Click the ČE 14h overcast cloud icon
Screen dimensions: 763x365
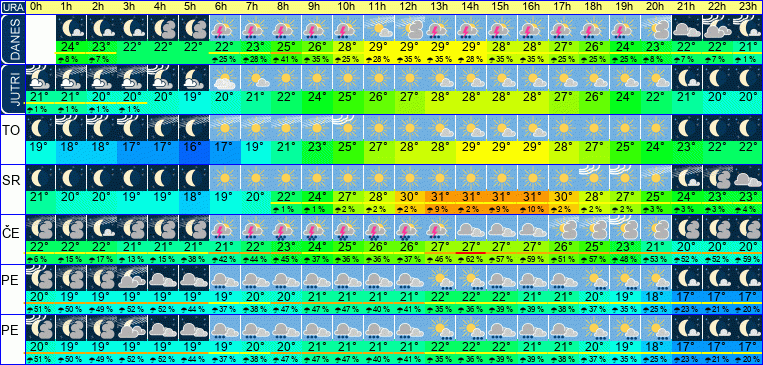[x=471, y=228]
